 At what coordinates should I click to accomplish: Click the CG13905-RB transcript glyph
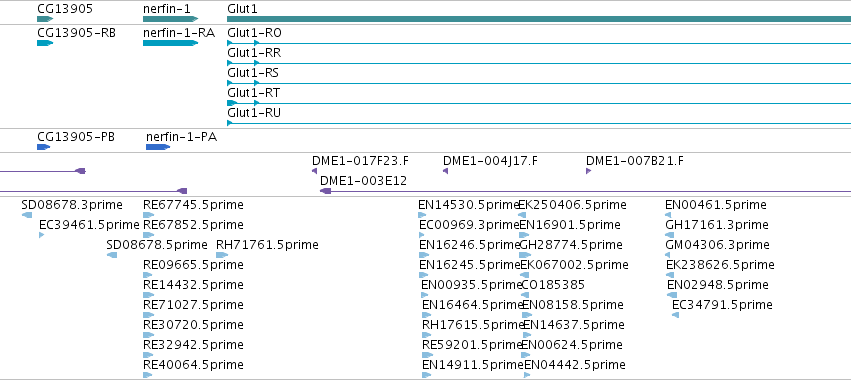tap(46, 43)
